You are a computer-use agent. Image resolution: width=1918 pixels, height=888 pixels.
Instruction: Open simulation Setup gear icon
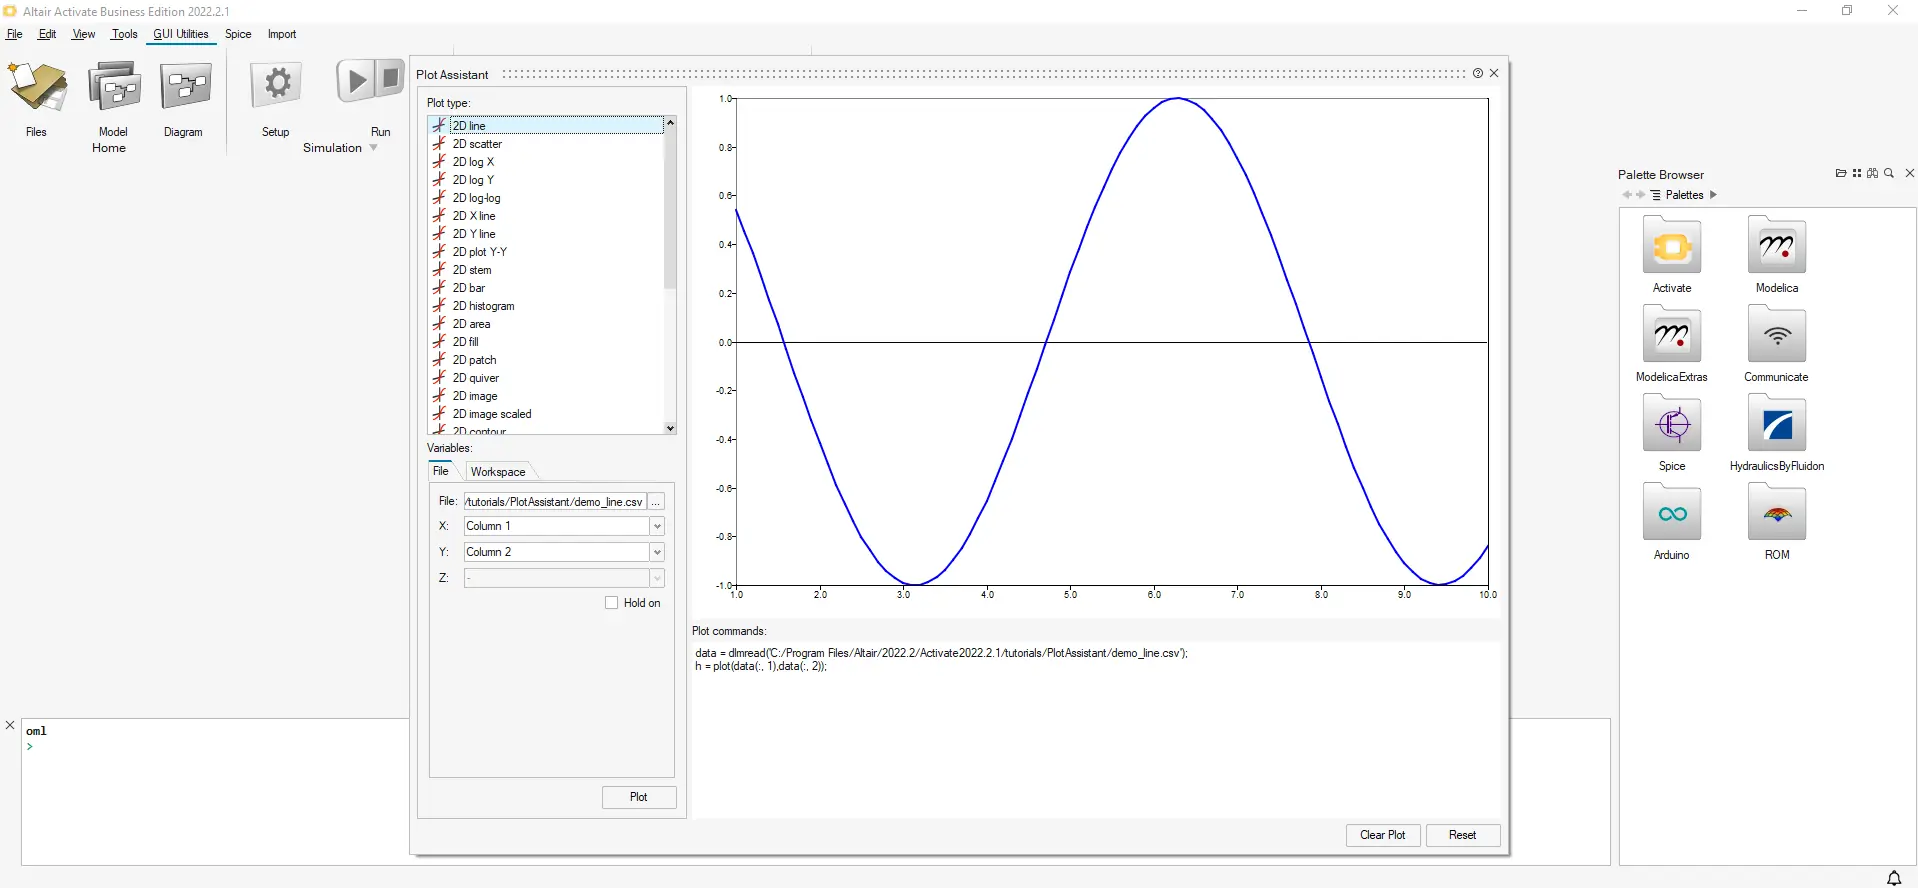pyautogui.click(x=276, y=86)
